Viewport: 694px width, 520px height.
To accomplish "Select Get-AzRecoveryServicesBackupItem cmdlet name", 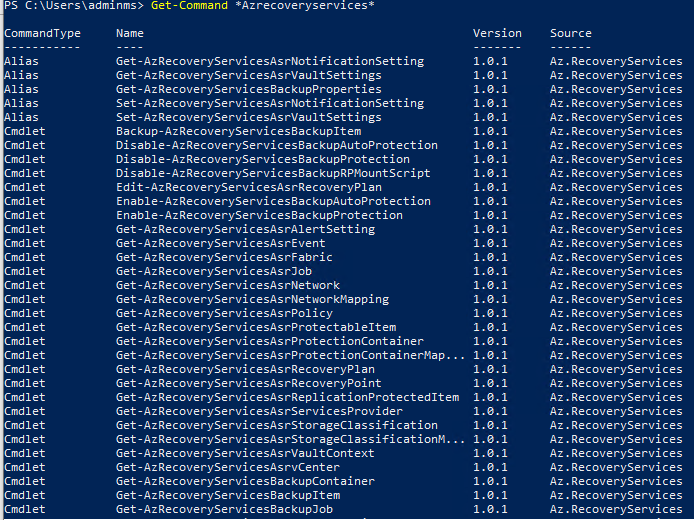I will click(x=228, y=496).
